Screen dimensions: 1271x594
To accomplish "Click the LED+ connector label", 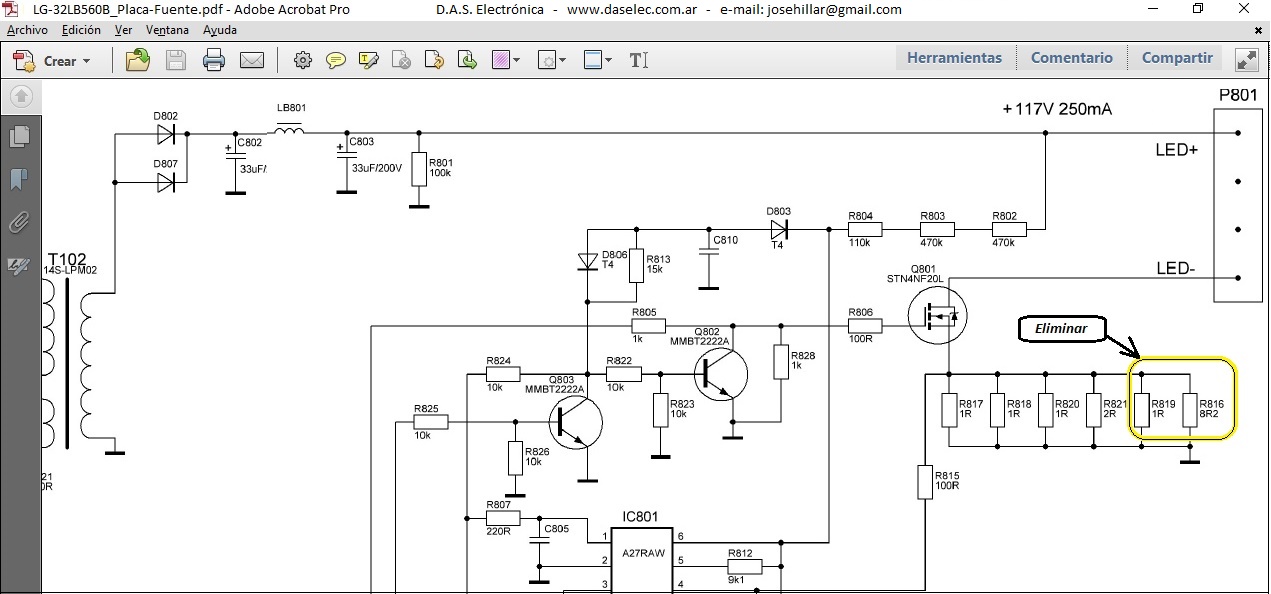I will [x=1177, y=150].
